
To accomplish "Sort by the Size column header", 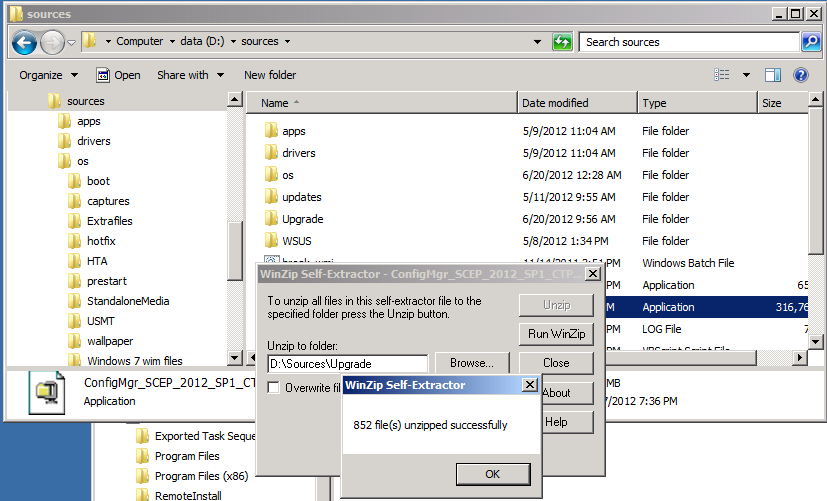I will coord(782,103).
